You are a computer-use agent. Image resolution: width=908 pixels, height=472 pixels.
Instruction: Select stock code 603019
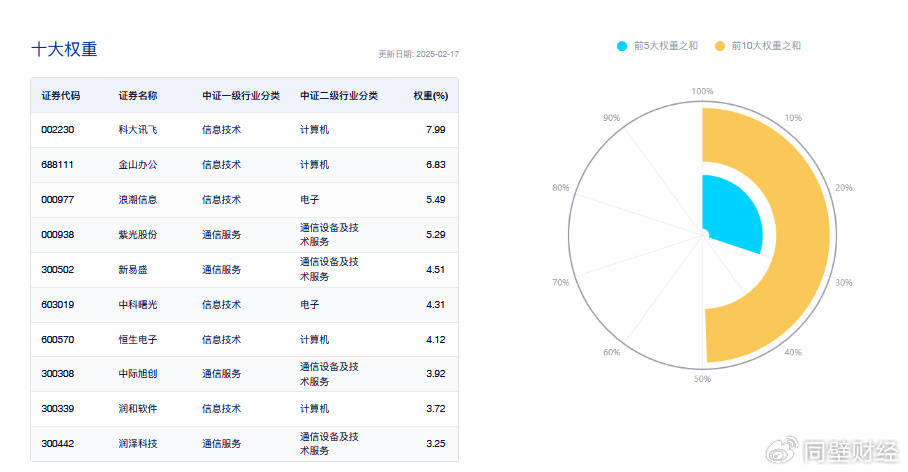click(x=57, y=305)
